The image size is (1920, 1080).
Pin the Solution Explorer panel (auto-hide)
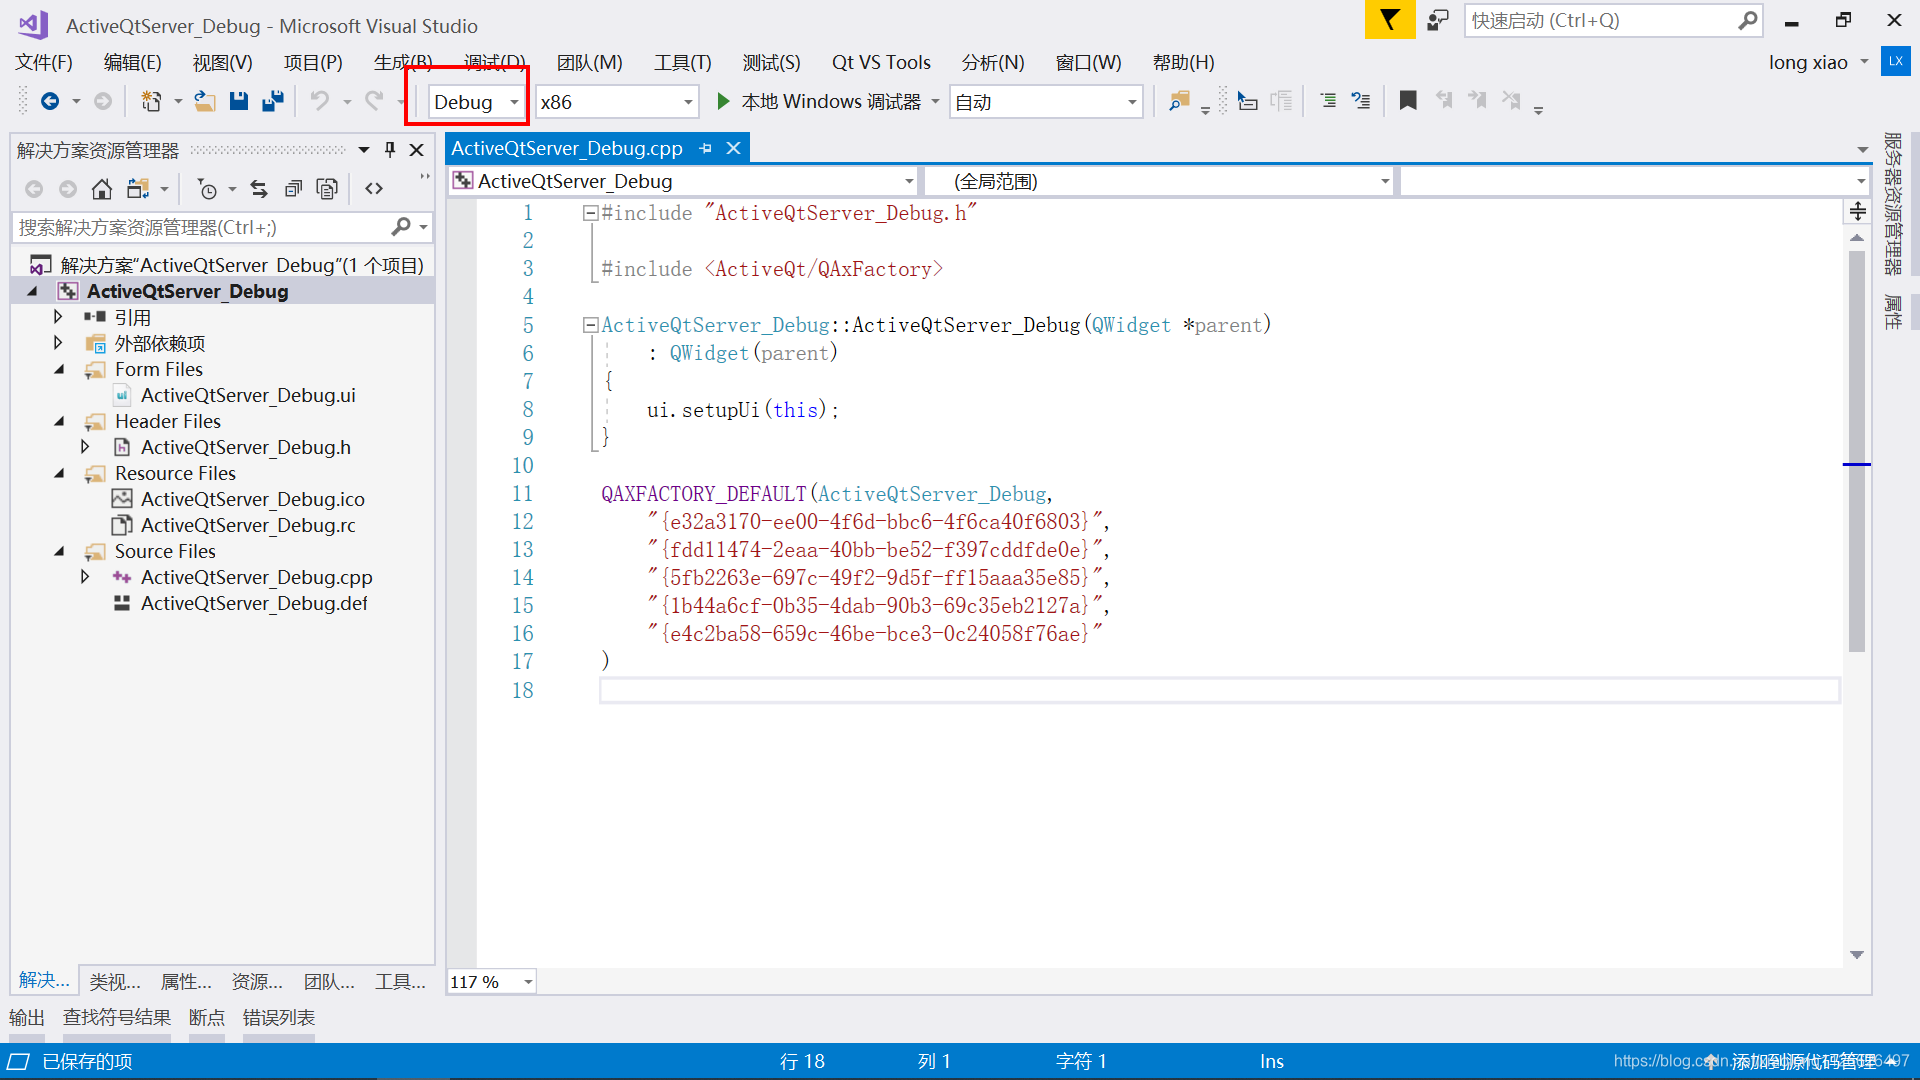[x=390, y=150]
